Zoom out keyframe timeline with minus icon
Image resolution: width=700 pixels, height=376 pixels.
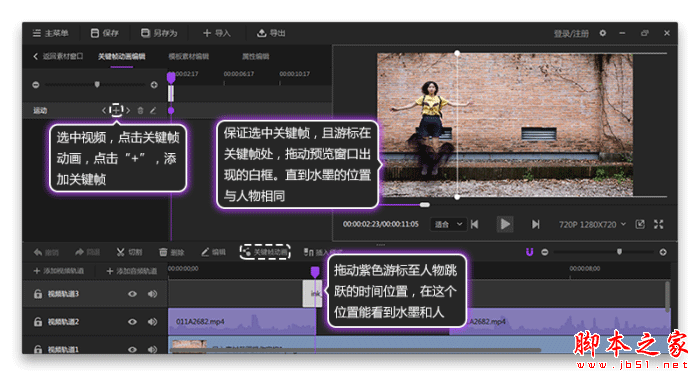pyautogui.click(x=36, y=85)
